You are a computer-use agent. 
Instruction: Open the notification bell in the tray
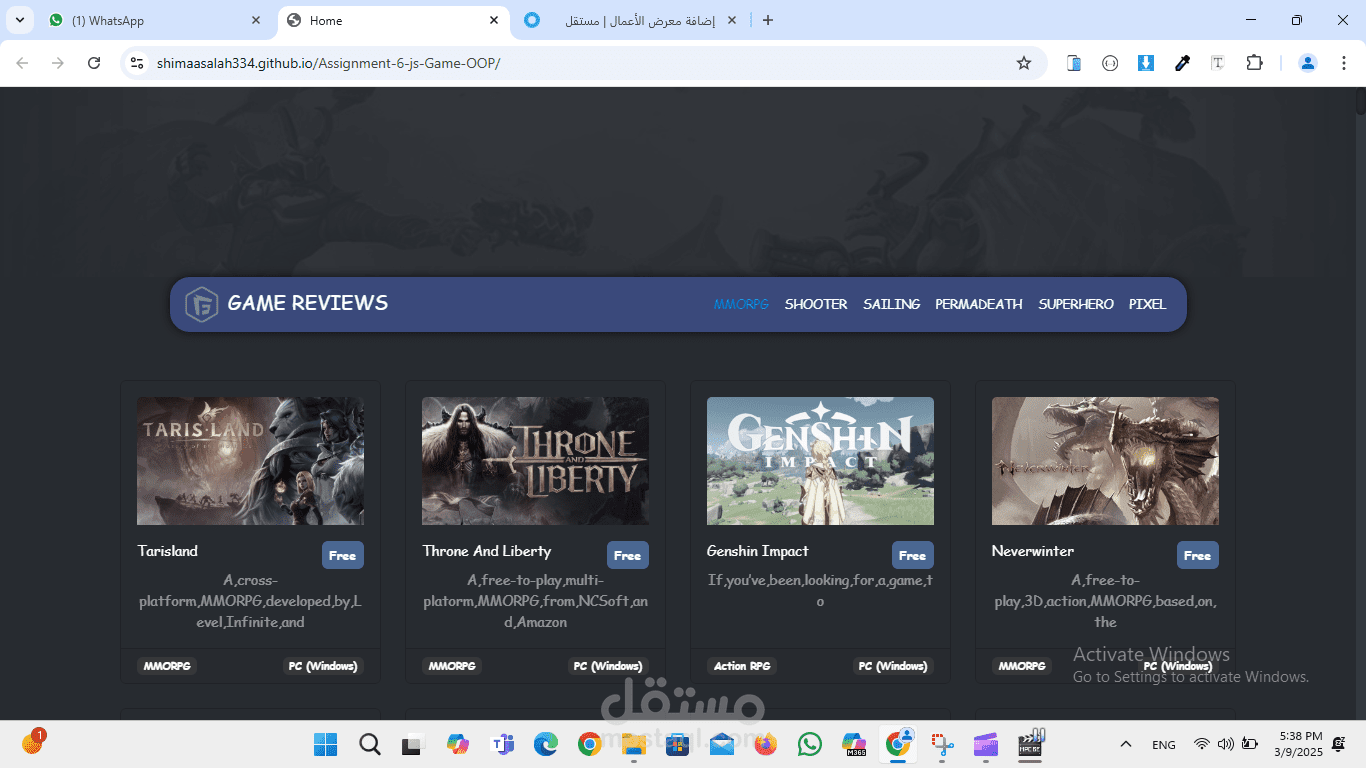click(x=1339, y=744)
